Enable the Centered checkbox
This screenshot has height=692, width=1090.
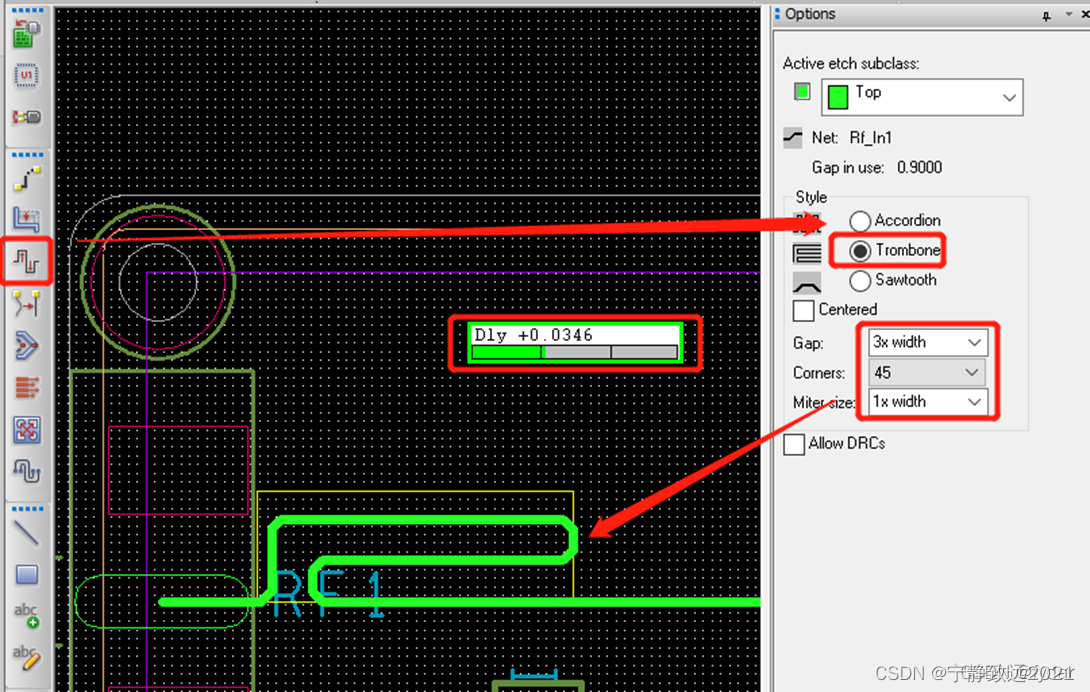pos(804,310)
